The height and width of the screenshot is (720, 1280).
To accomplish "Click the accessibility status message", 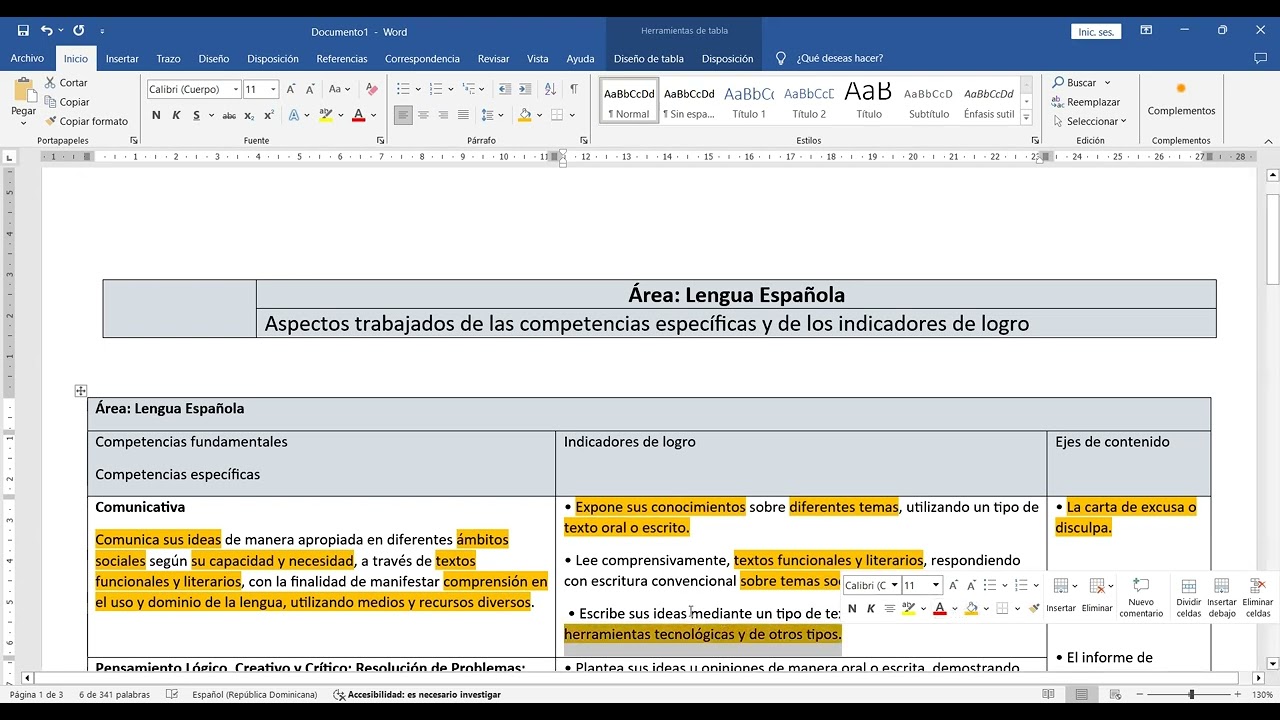I will pyautogui.click(x=417, y=694).
